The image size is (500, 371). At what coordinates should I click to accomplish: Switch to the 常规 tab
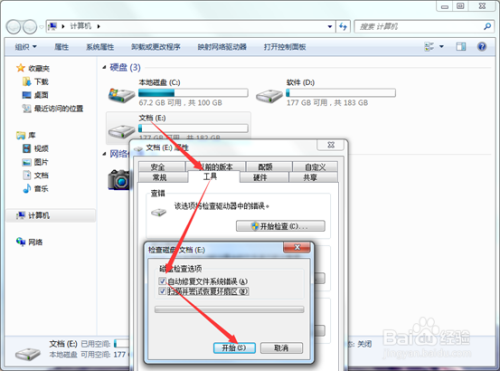163,177
